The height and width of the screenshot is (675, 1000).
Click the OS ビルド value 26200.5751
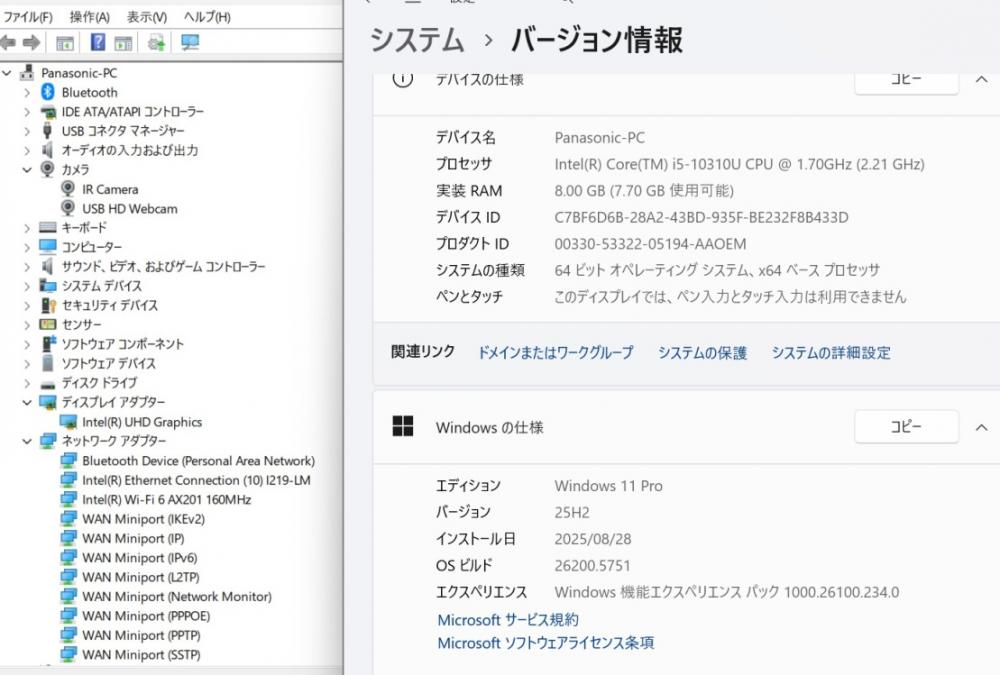point(592,565)
